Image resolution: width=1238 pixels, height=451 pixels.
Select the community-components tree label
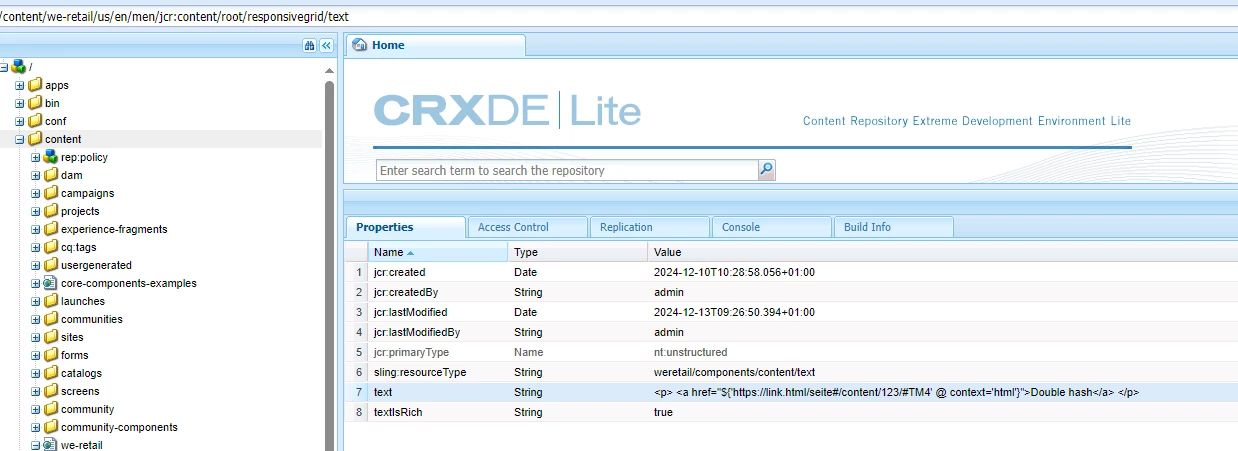coord(119,427)
